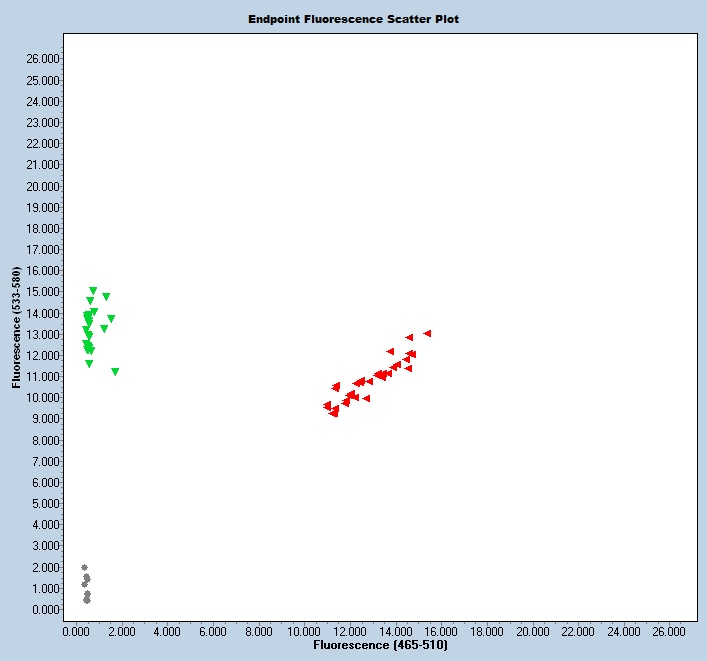Click the Endpoint Fluorescence Scatter Plot title
This screenshot has height=661, width=707.
pyautogui.click(x=354, y=19)
